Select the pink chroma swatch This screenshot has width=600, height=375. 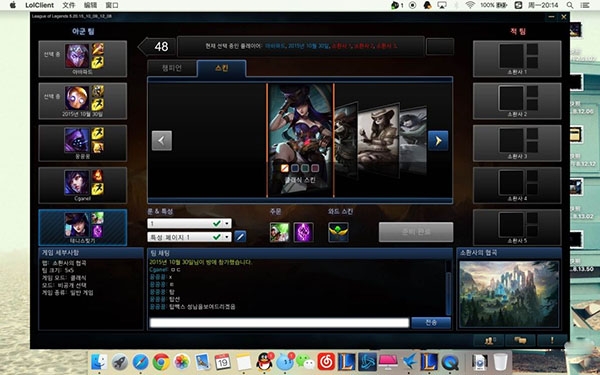coord(315,168)
